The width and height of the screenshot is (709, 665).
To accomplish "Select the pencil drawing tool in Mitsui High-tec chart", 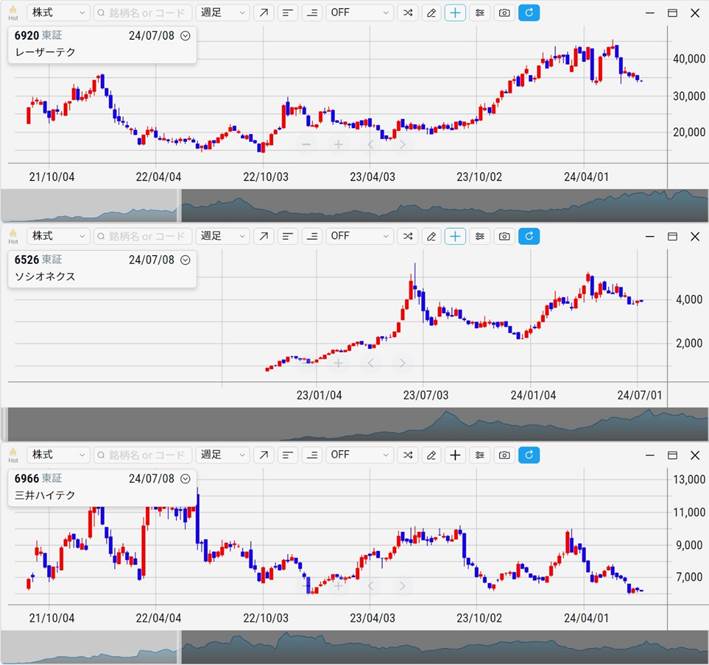I will point(431,455).
